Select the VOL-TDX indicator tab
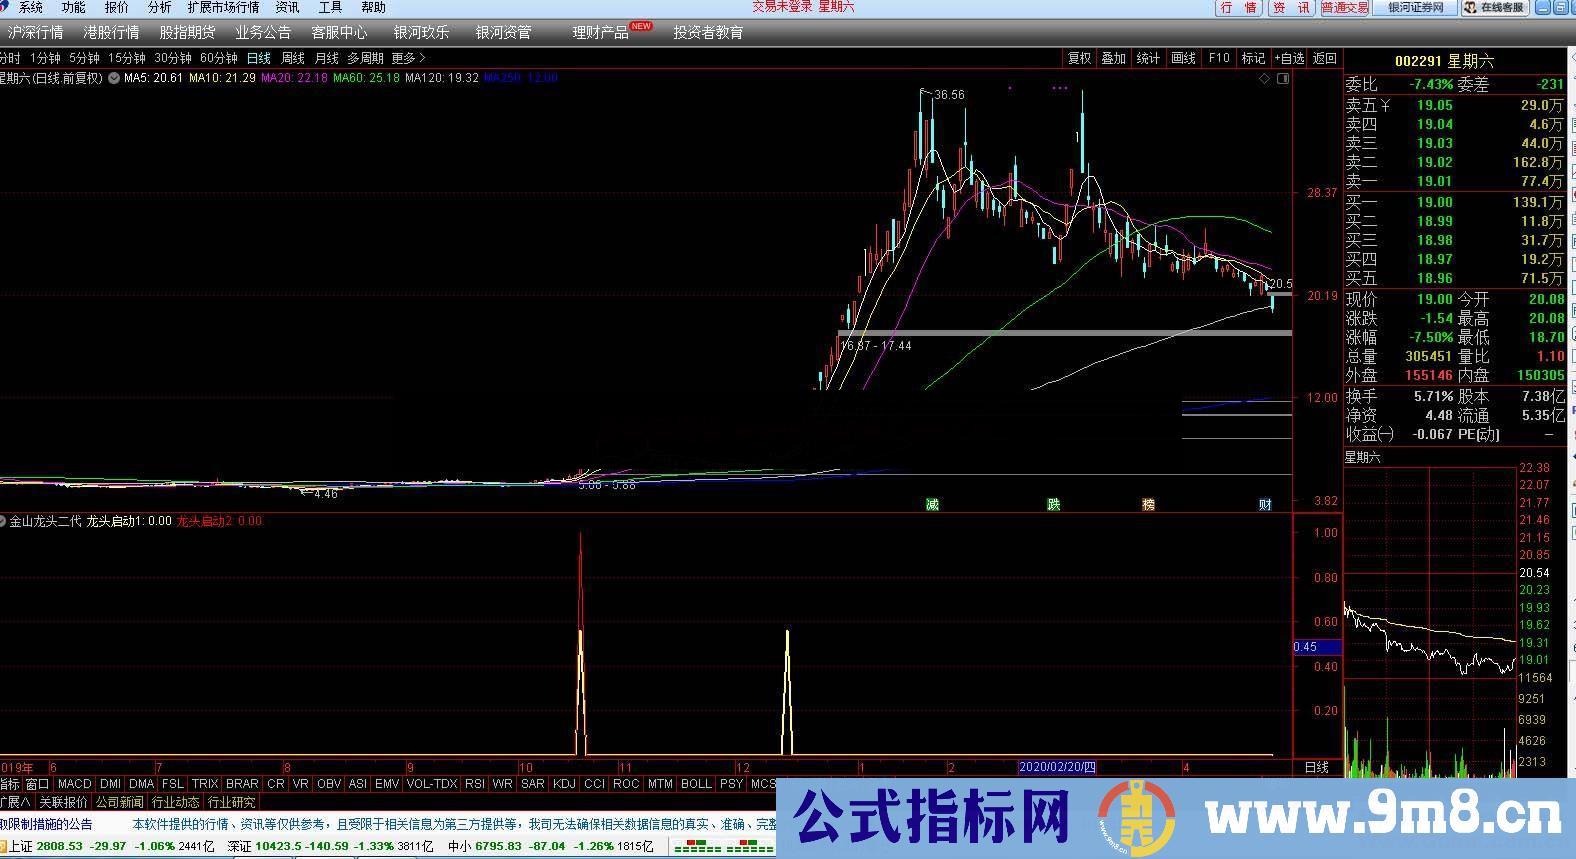Screen dimensions: 1576x859 [432, 784]
